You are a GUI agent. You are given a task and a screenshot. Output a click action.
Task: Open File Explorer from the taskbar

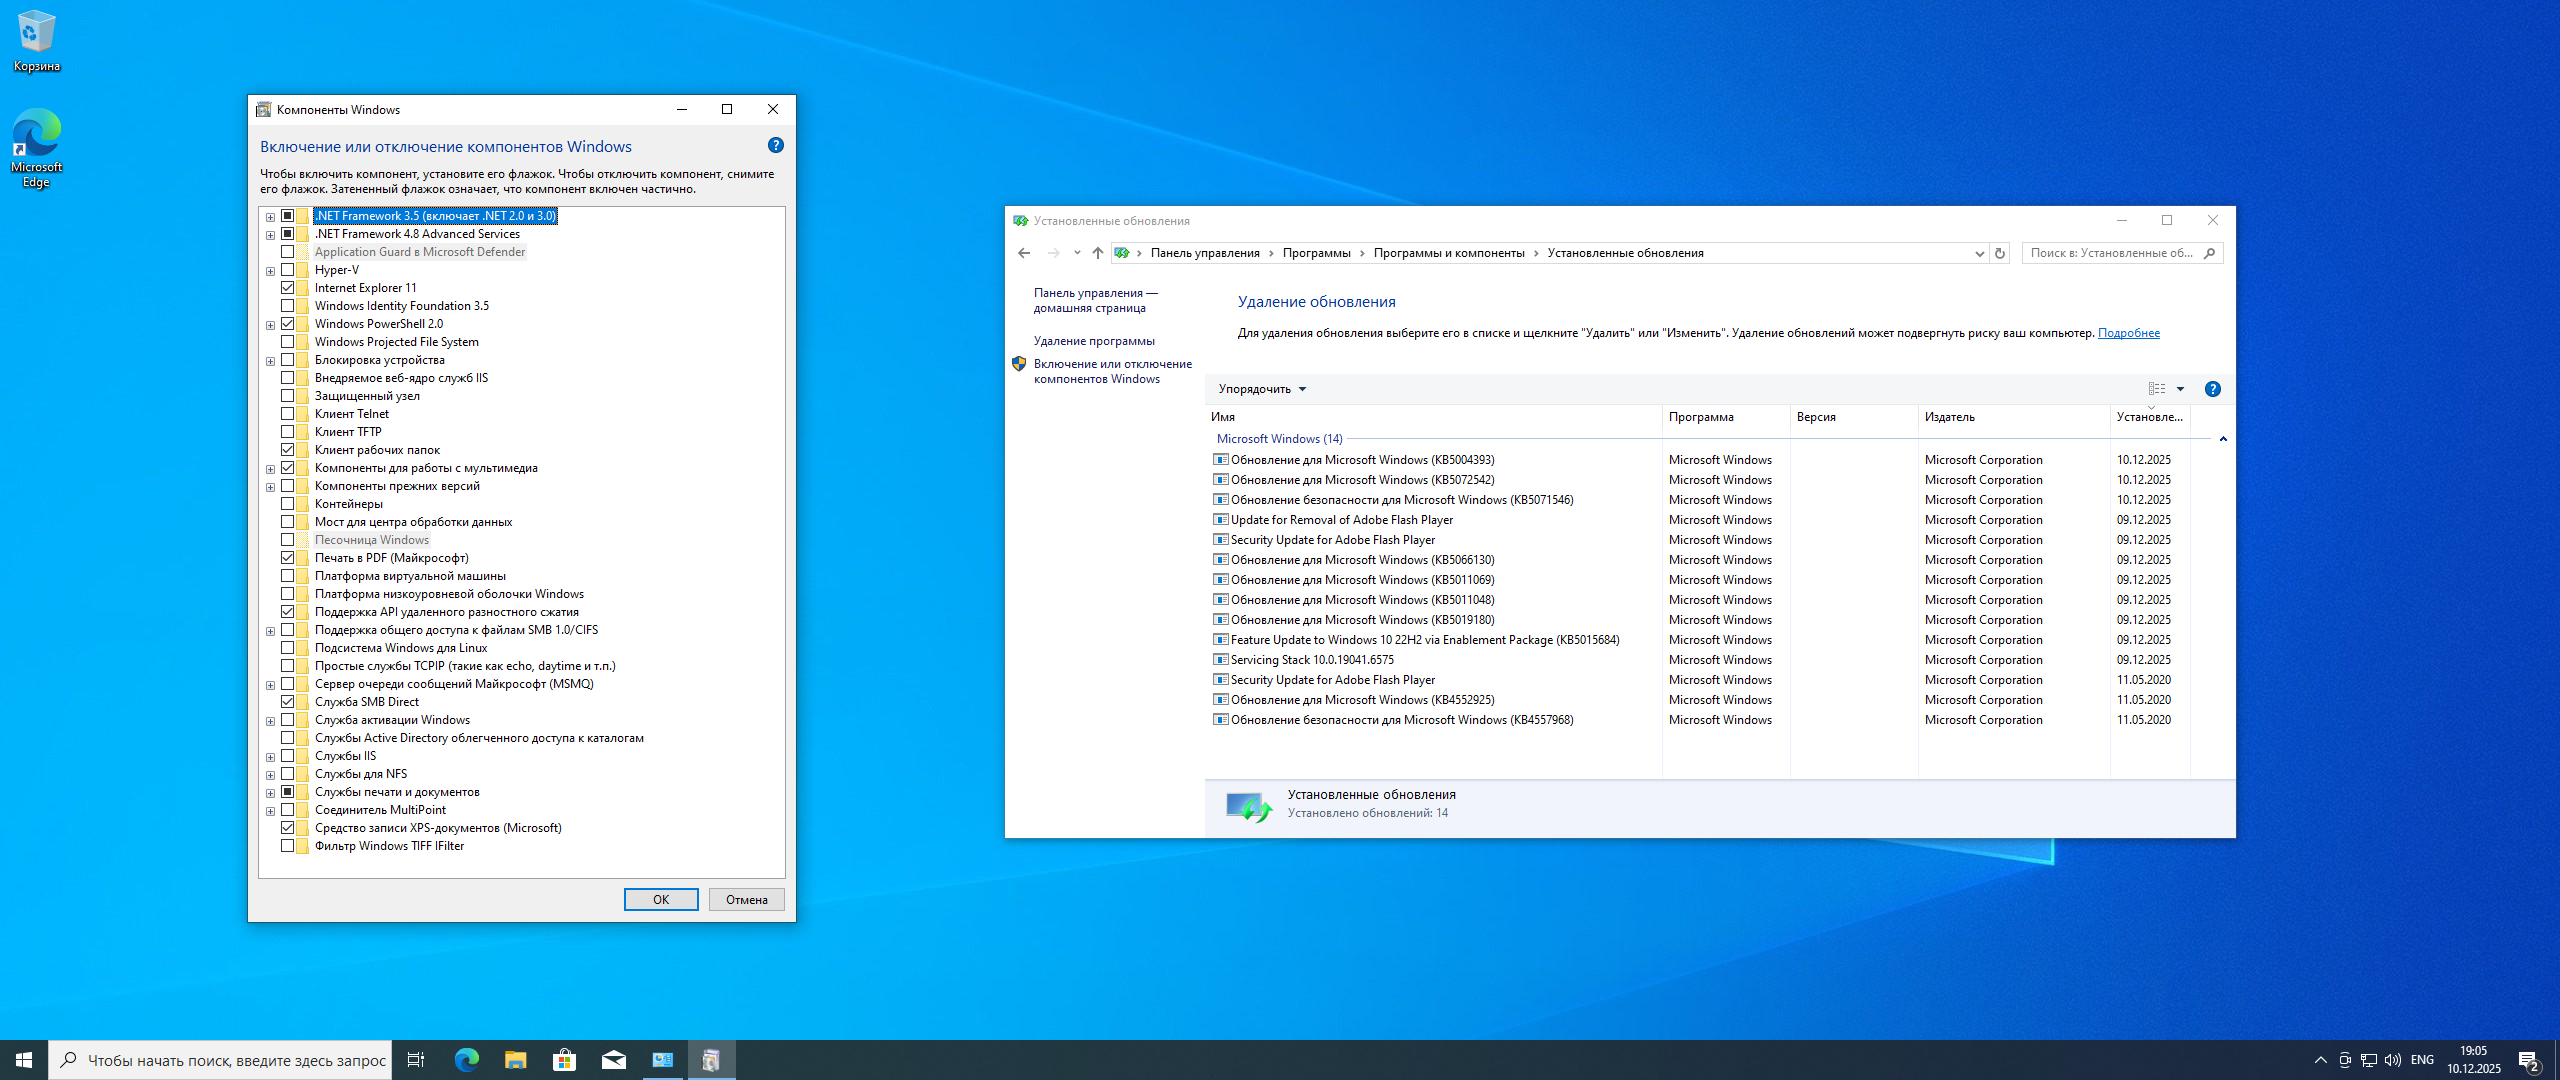515,1060
